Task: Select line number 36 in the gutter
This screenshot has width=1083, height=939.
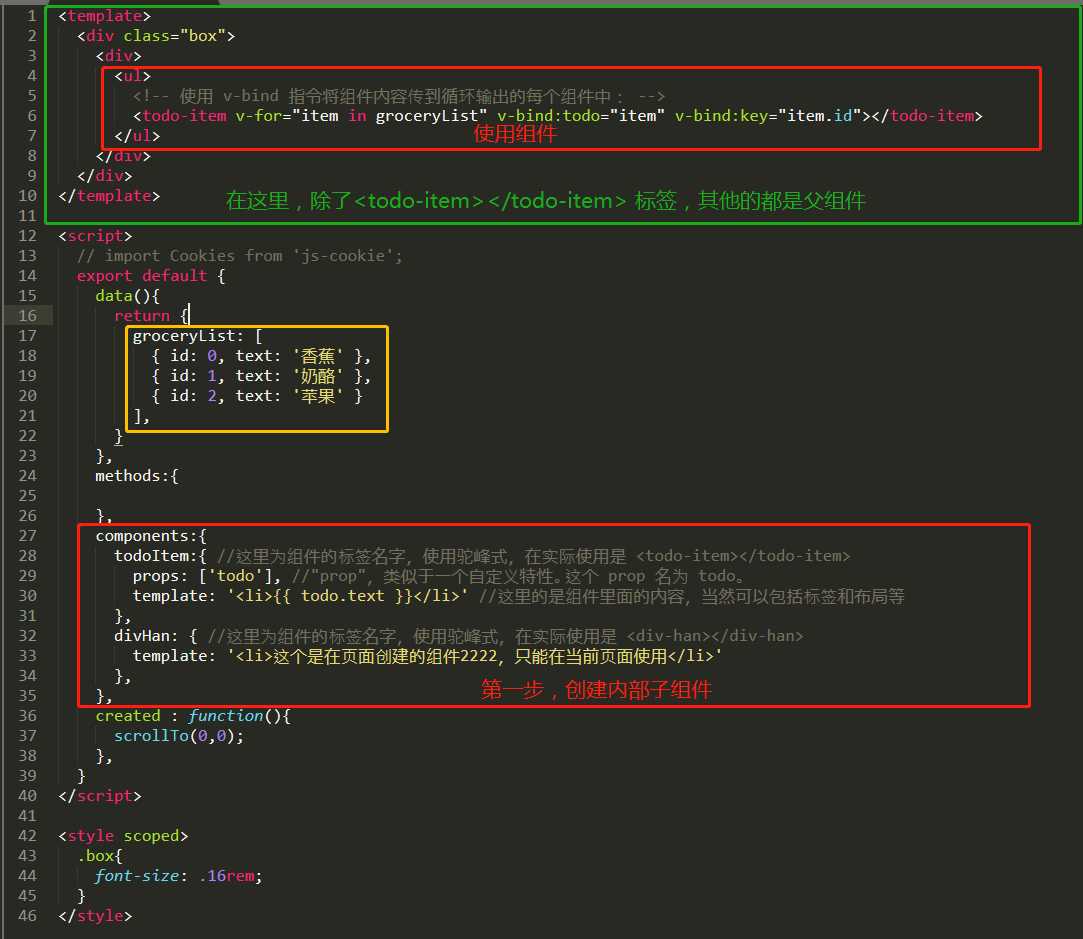Action: pos(28,715)
